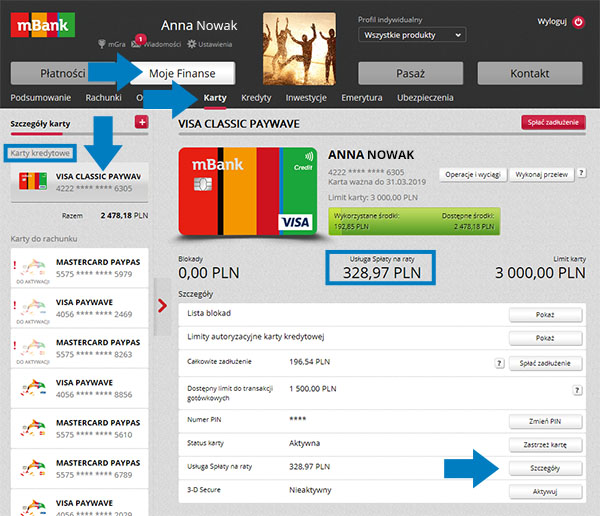Click Status karty Aktywna value
Screen dimensions: 600x516
(x=304, y=443)
